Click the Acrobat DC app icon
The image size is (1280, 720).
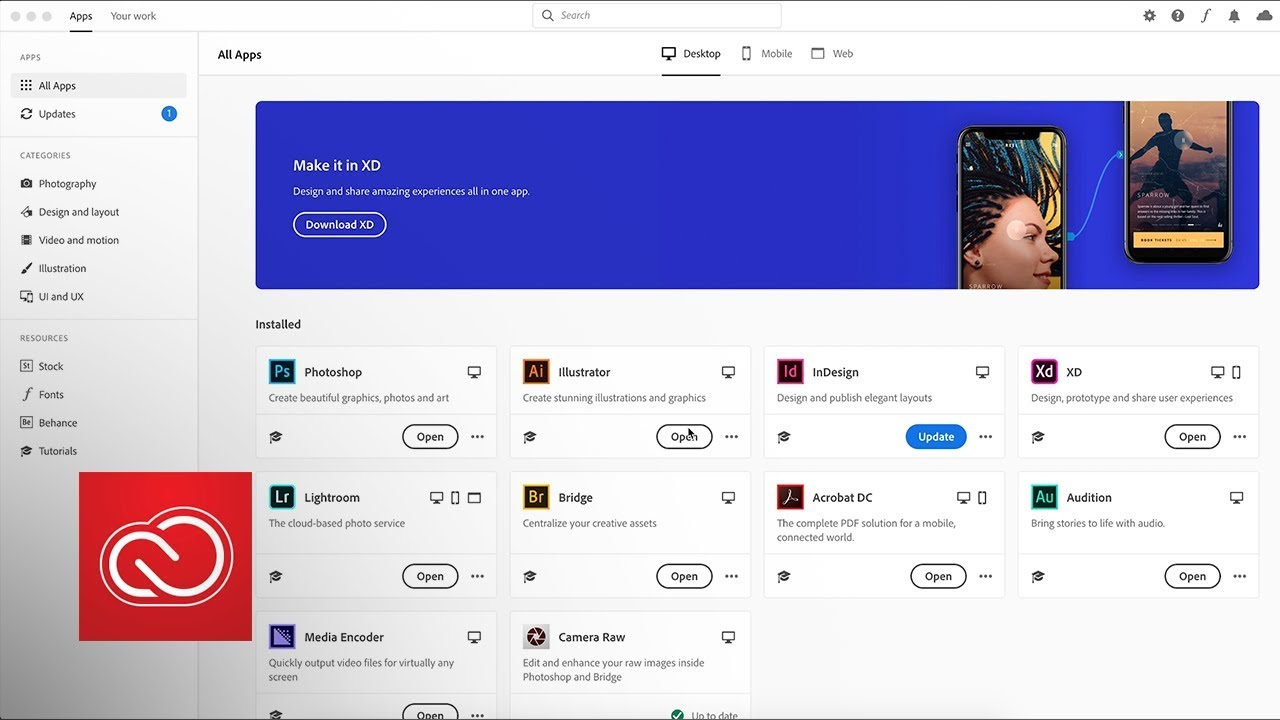click(790, 497)
